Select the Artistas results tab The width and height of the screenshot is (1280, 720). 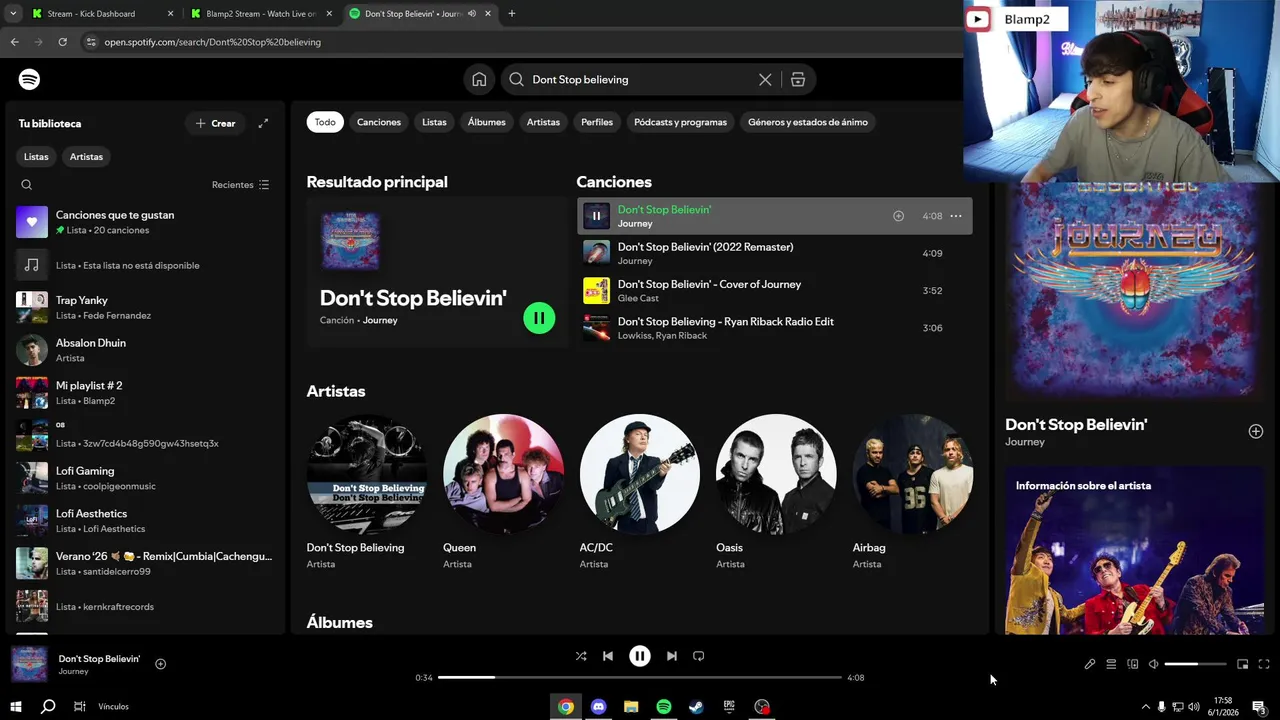[x=543, y=122]
